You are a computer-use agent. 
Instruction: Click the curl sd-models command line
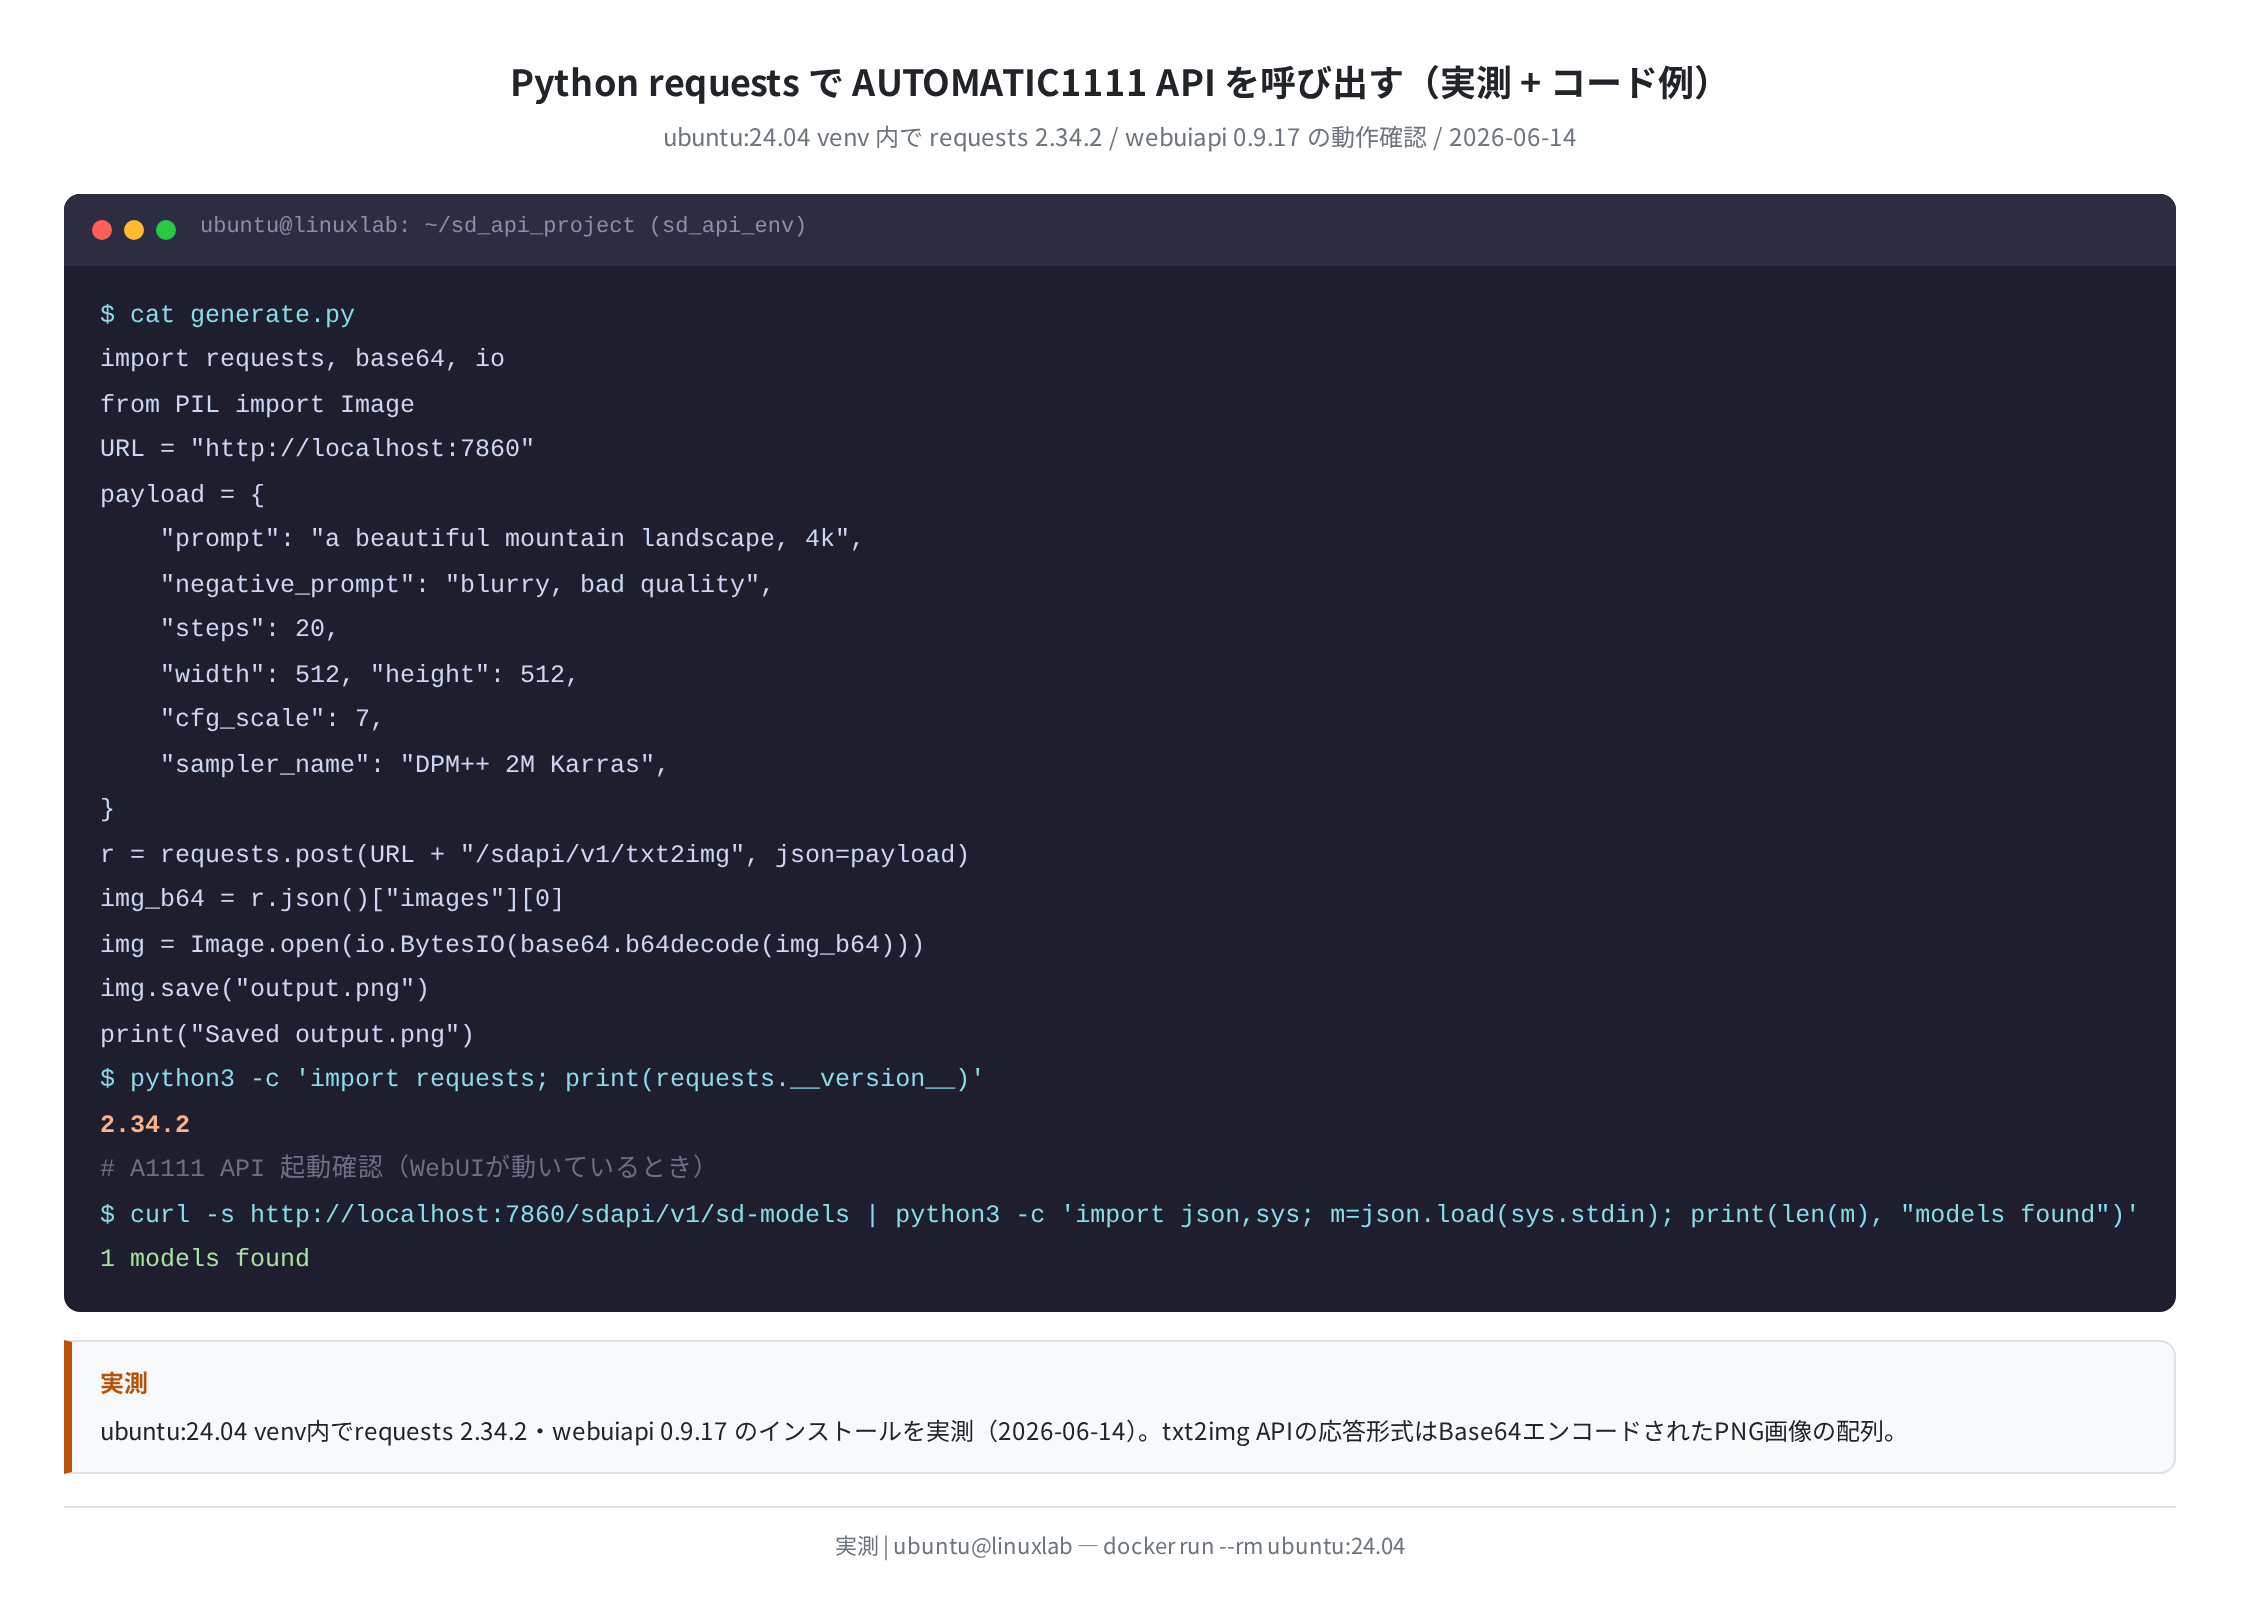1119,1214
